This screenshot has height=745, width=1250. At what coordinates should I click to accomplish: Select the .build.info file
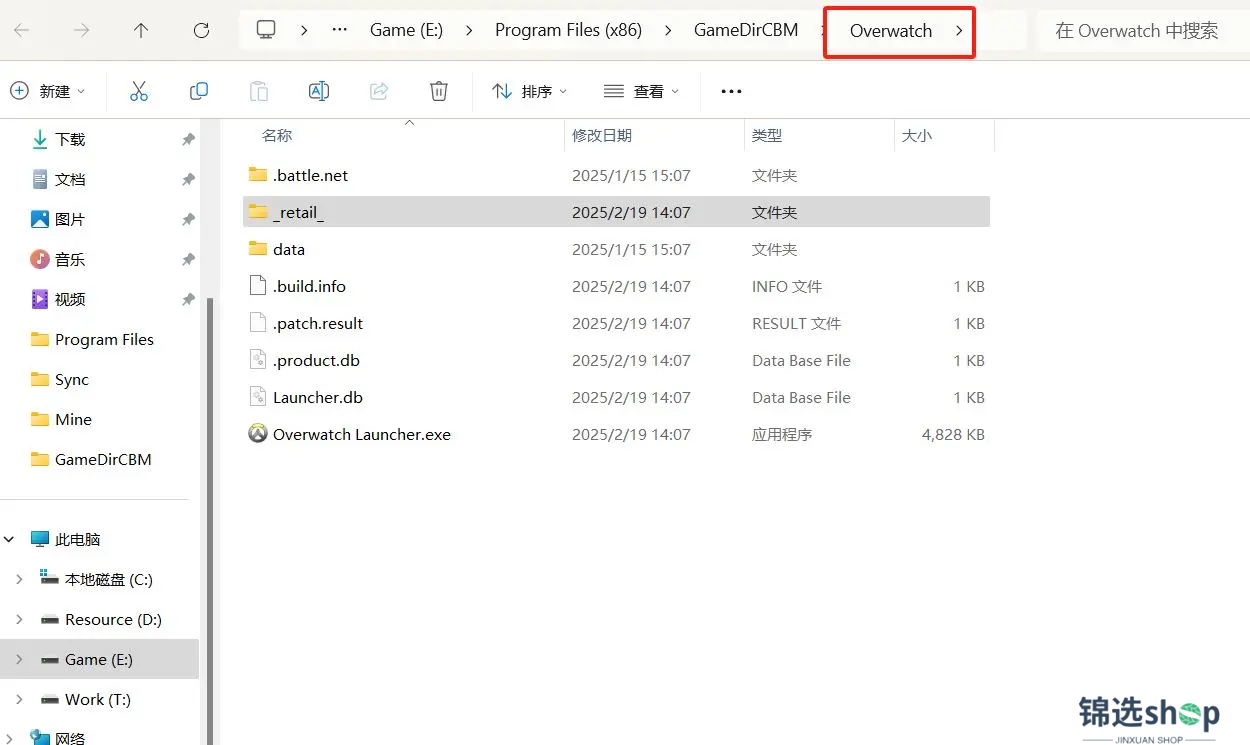tap(616, 286)
